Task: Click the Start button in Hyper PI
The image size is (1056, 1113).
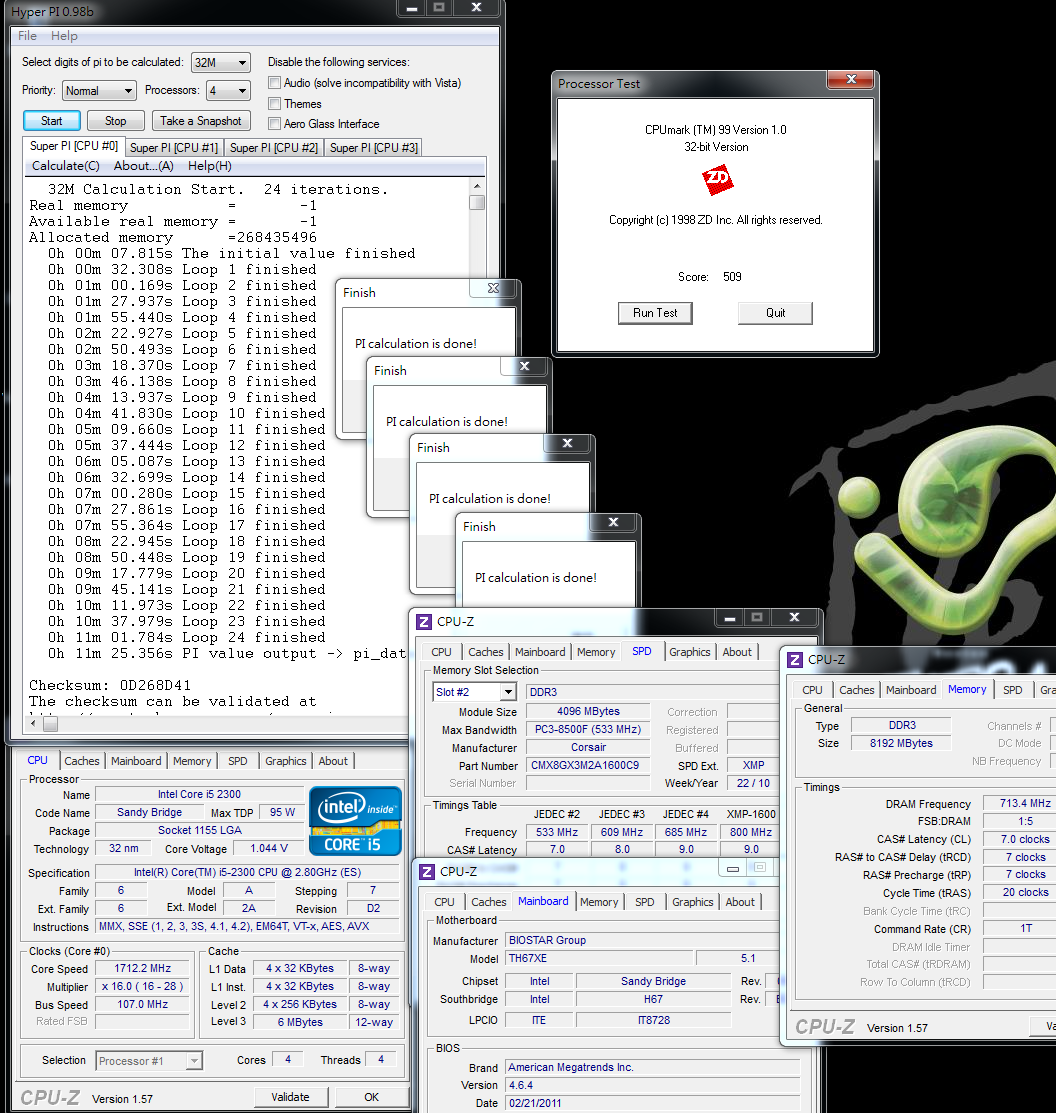Action: (x=51, y=121)
